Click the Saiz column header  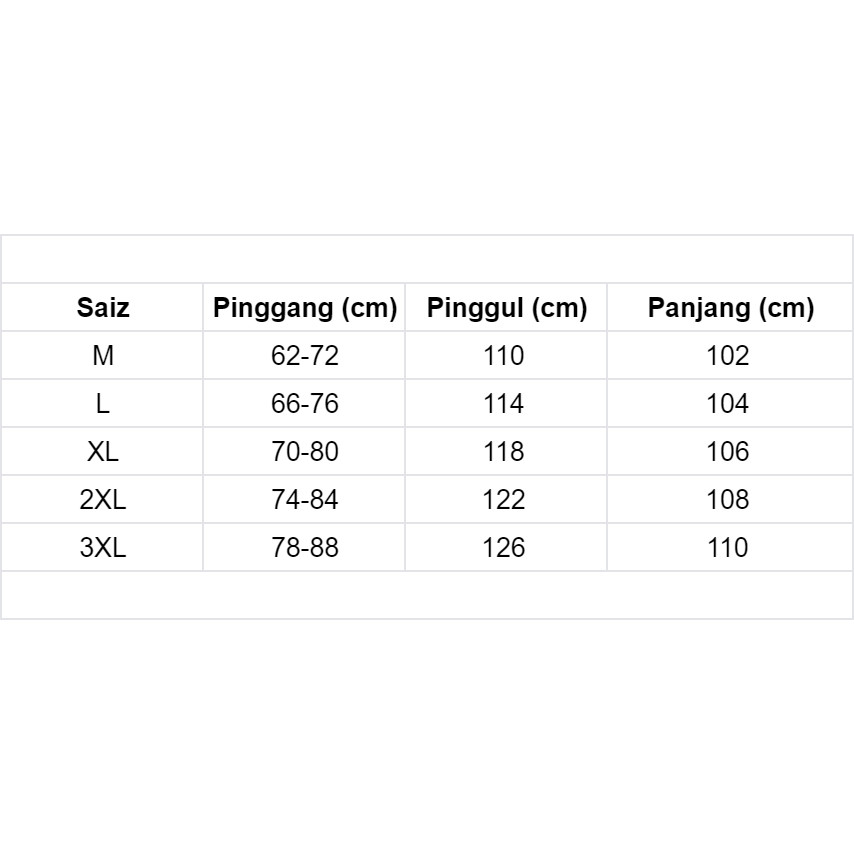103,308
